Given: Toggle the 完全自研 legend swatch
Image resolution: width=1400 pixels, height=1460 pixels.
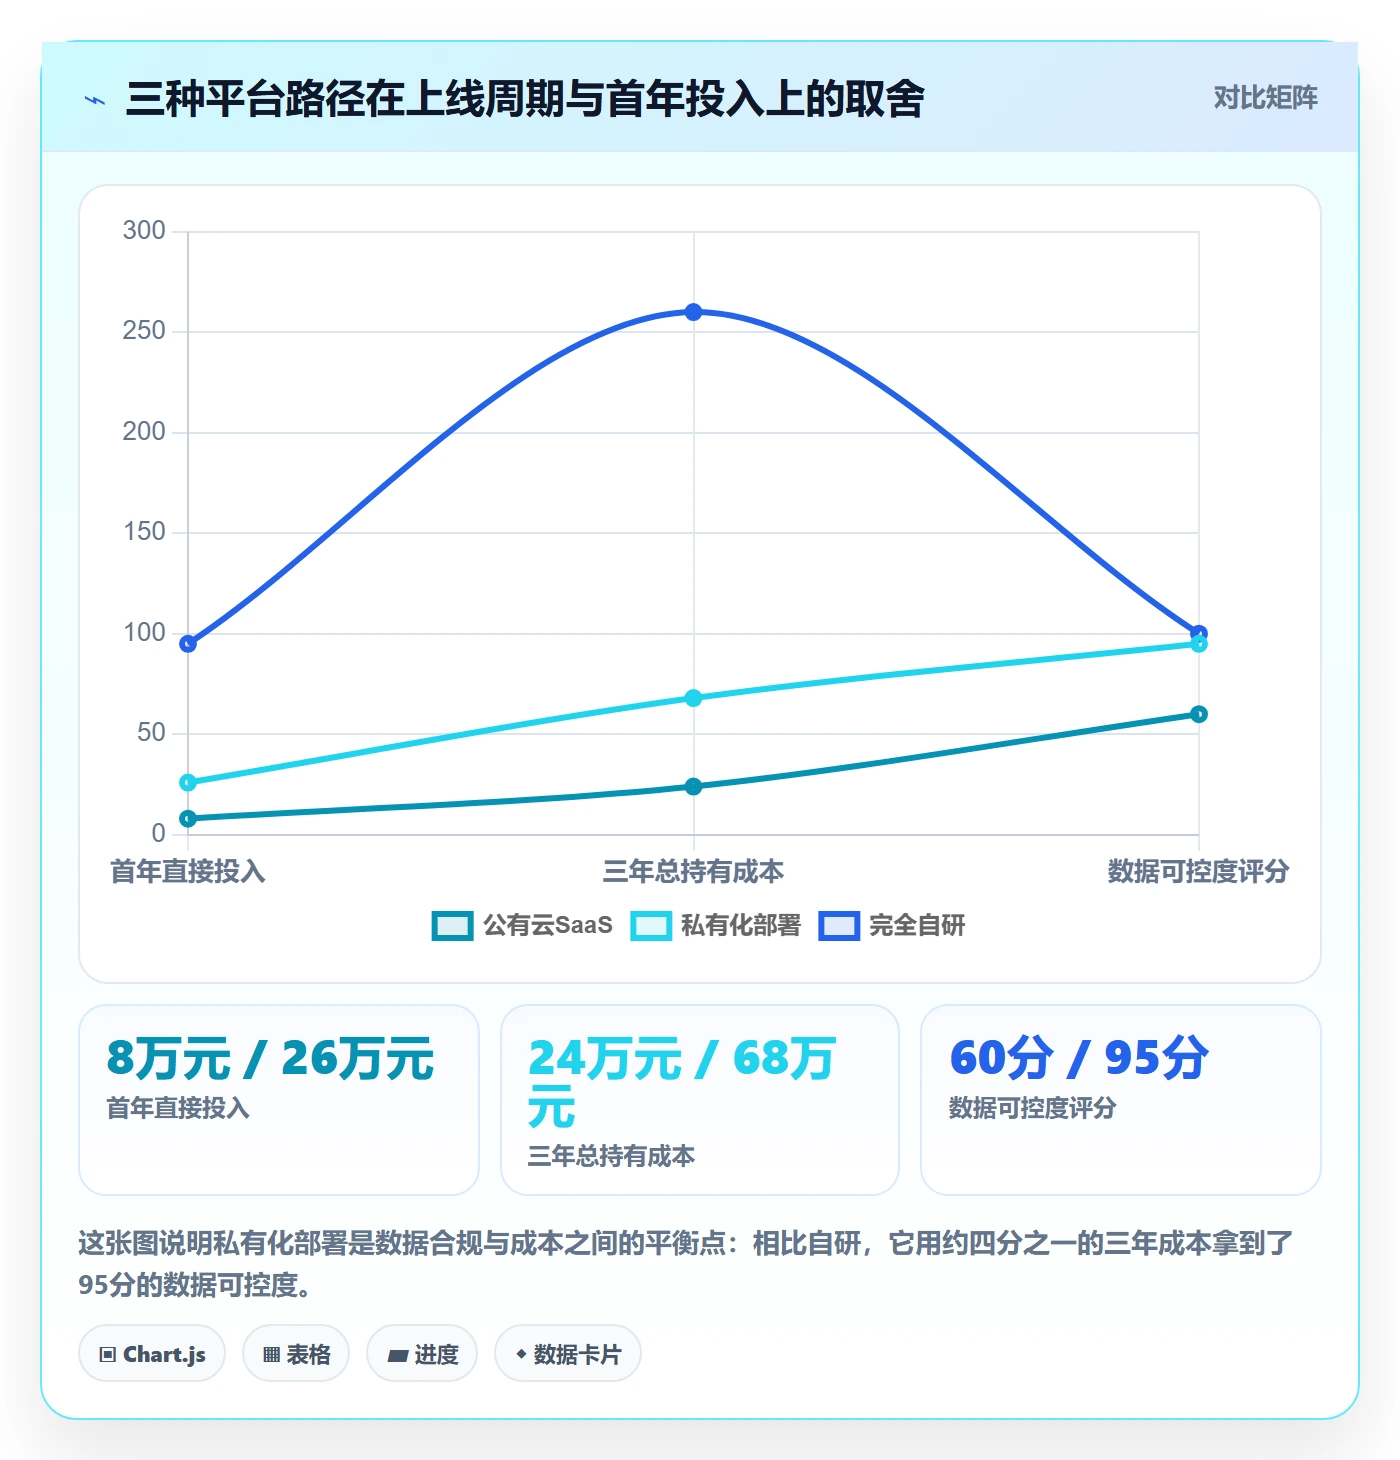Looking at the screenshot, I should [838, 926].
